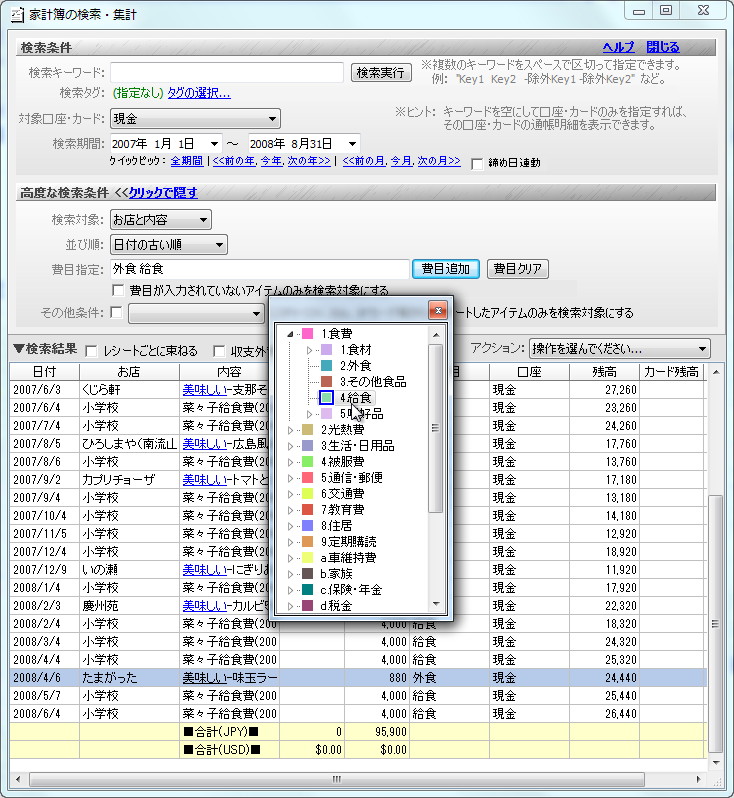Select the 3.その他食品 category color icon
Screen dimensions: 734x798
326,381
